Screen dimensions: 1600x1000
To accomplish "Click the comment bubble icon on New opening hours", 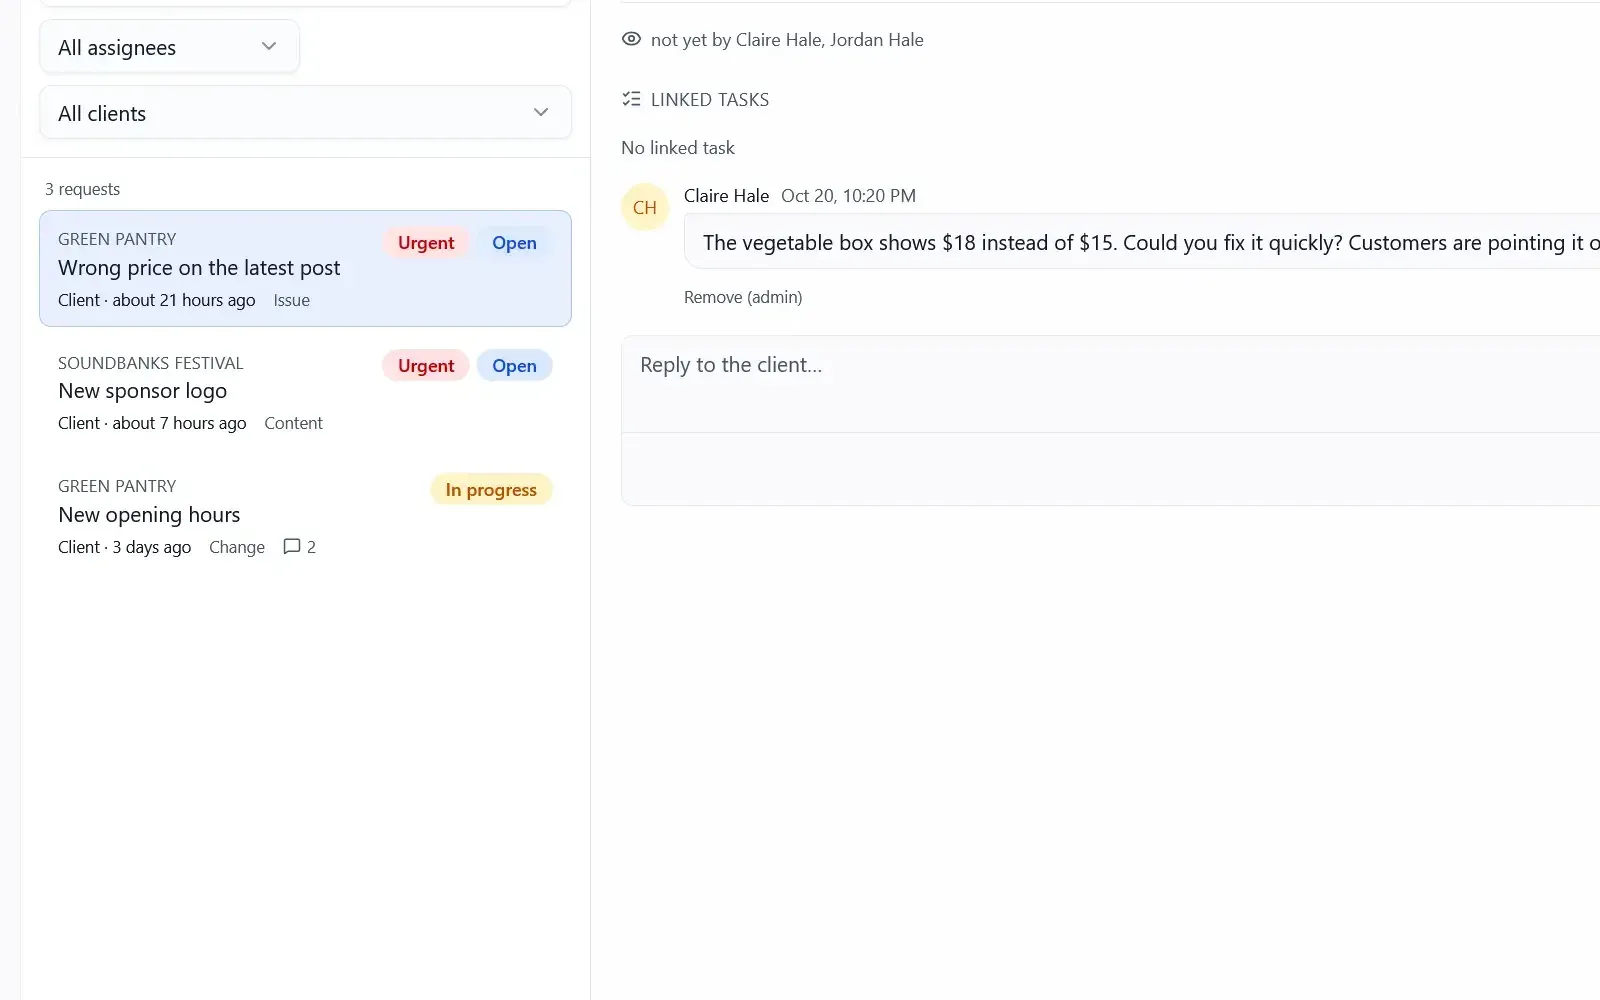I will point(292,547).
